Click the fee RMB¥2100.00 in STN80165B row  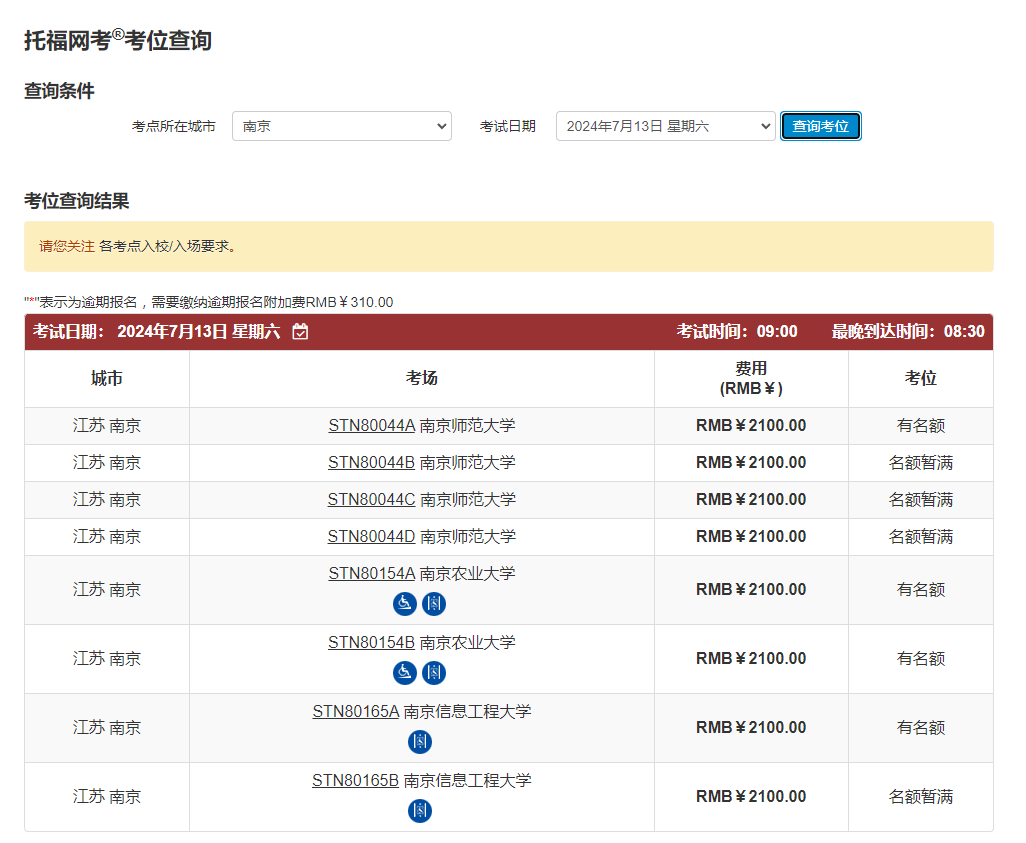pos(751,797)
